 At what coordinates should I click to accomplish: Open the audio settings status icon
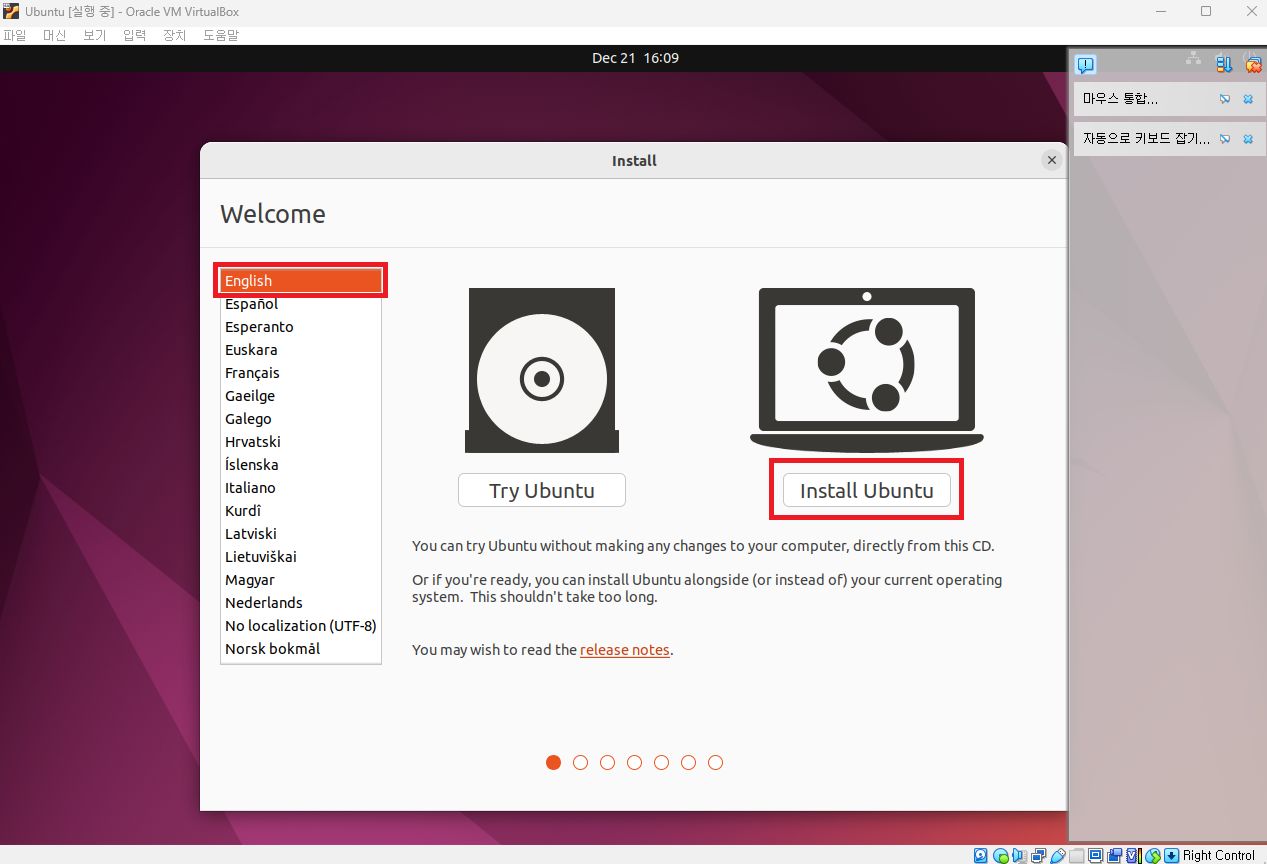pyautogui.click(x=1019, y=855)
